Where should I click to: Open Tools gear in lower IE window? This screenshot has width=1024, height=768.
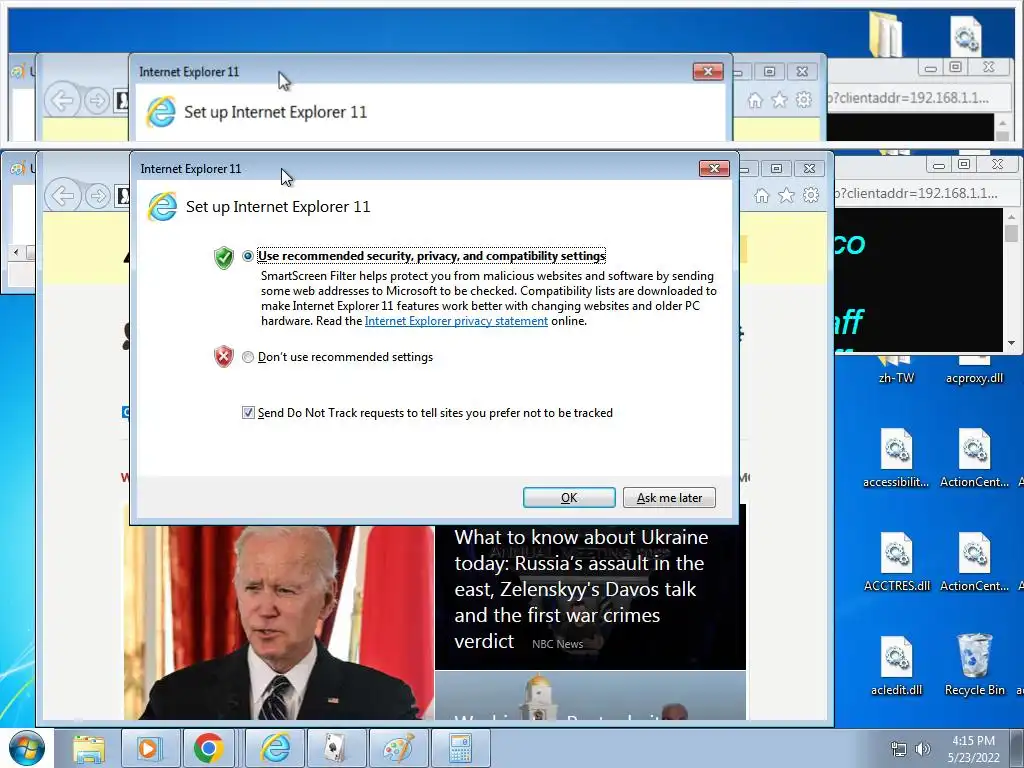[810, 195]
